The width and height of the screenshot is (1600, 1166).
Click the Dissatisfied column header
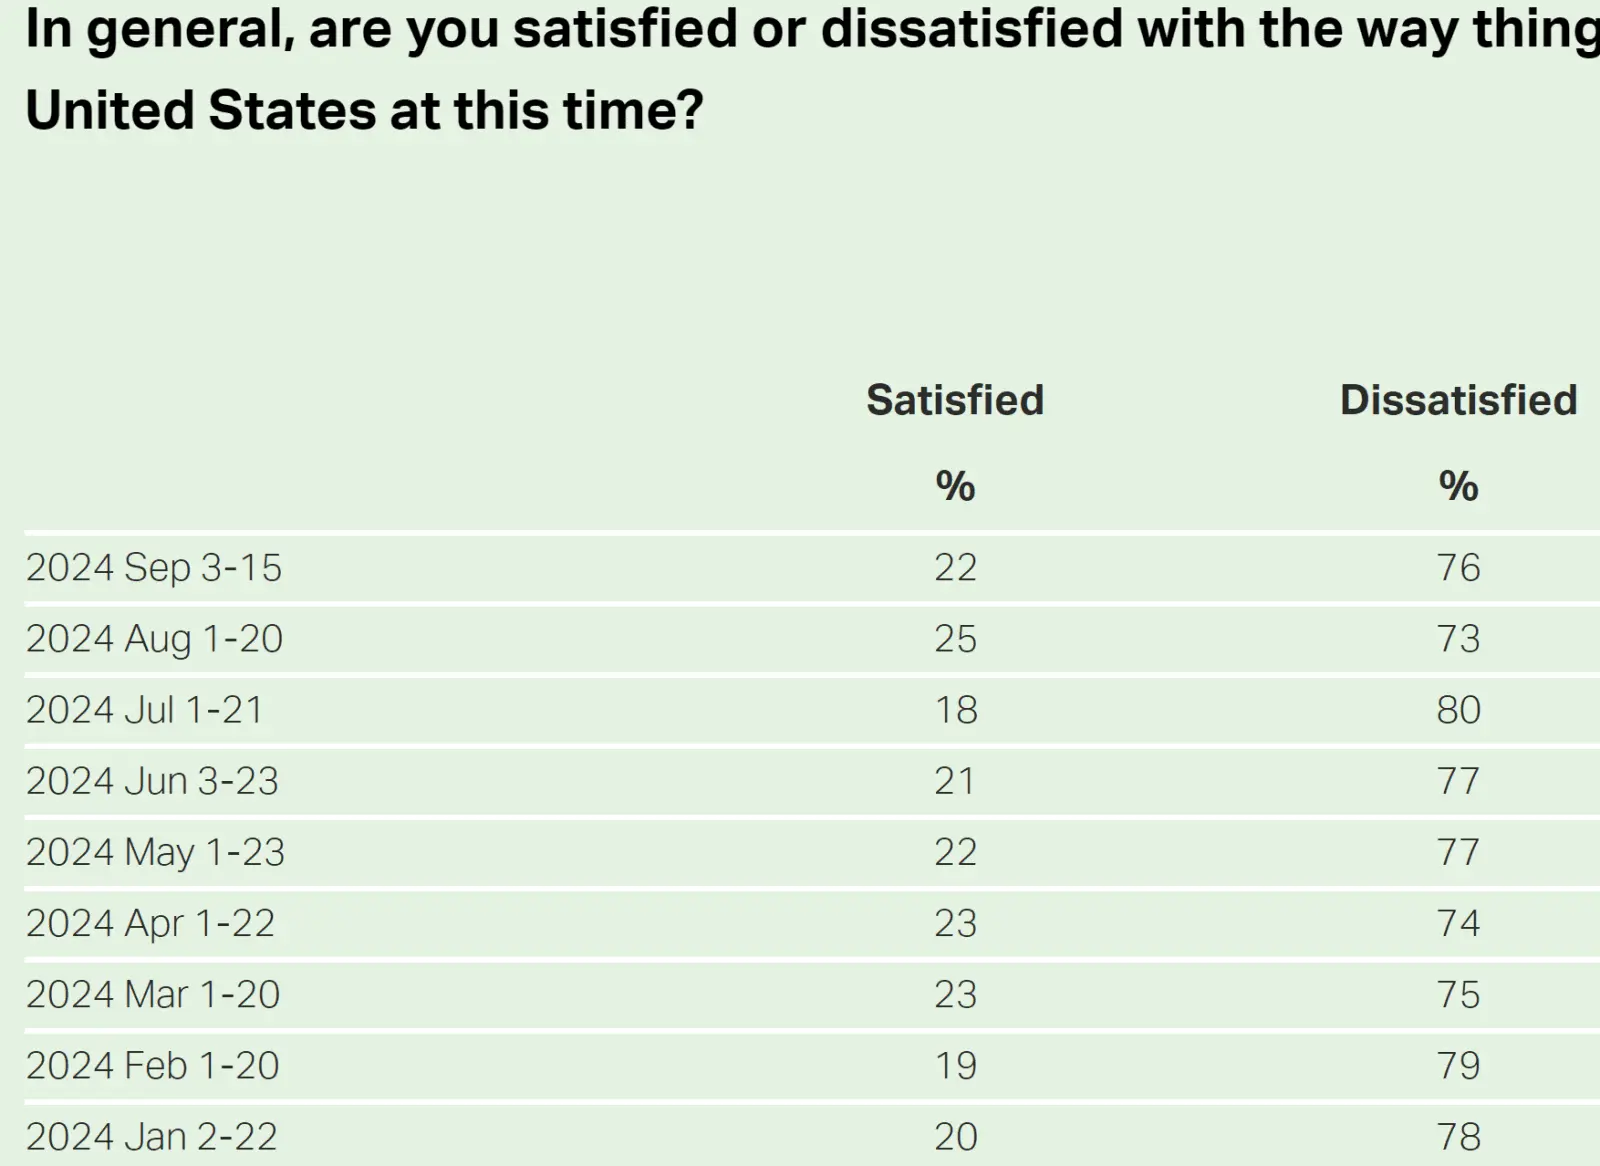(1458, 400)
